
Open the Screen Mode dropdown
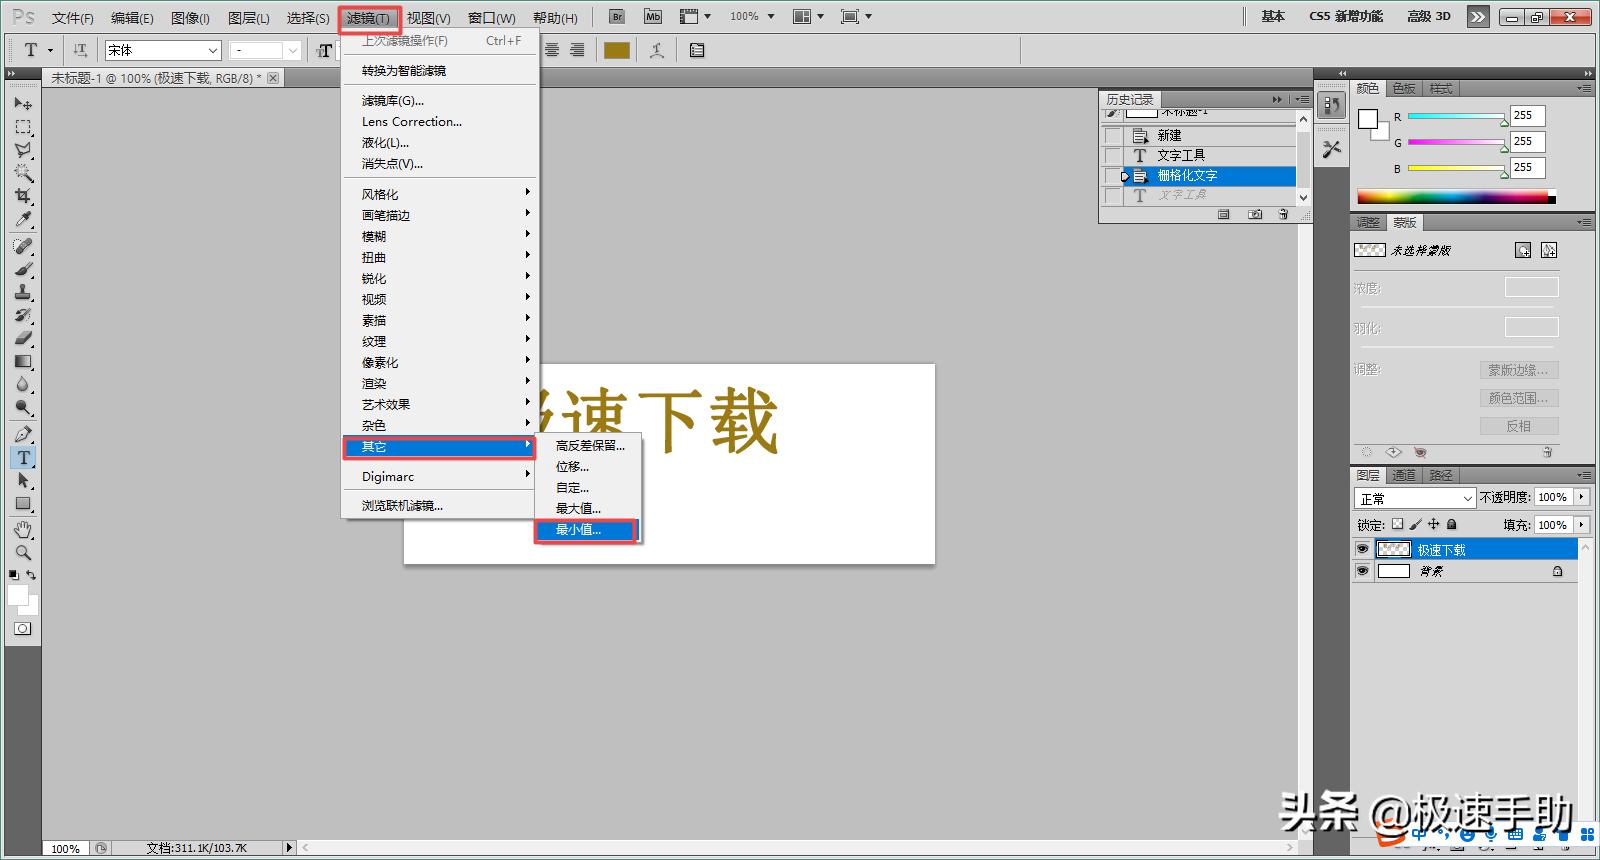pos(857,16)
